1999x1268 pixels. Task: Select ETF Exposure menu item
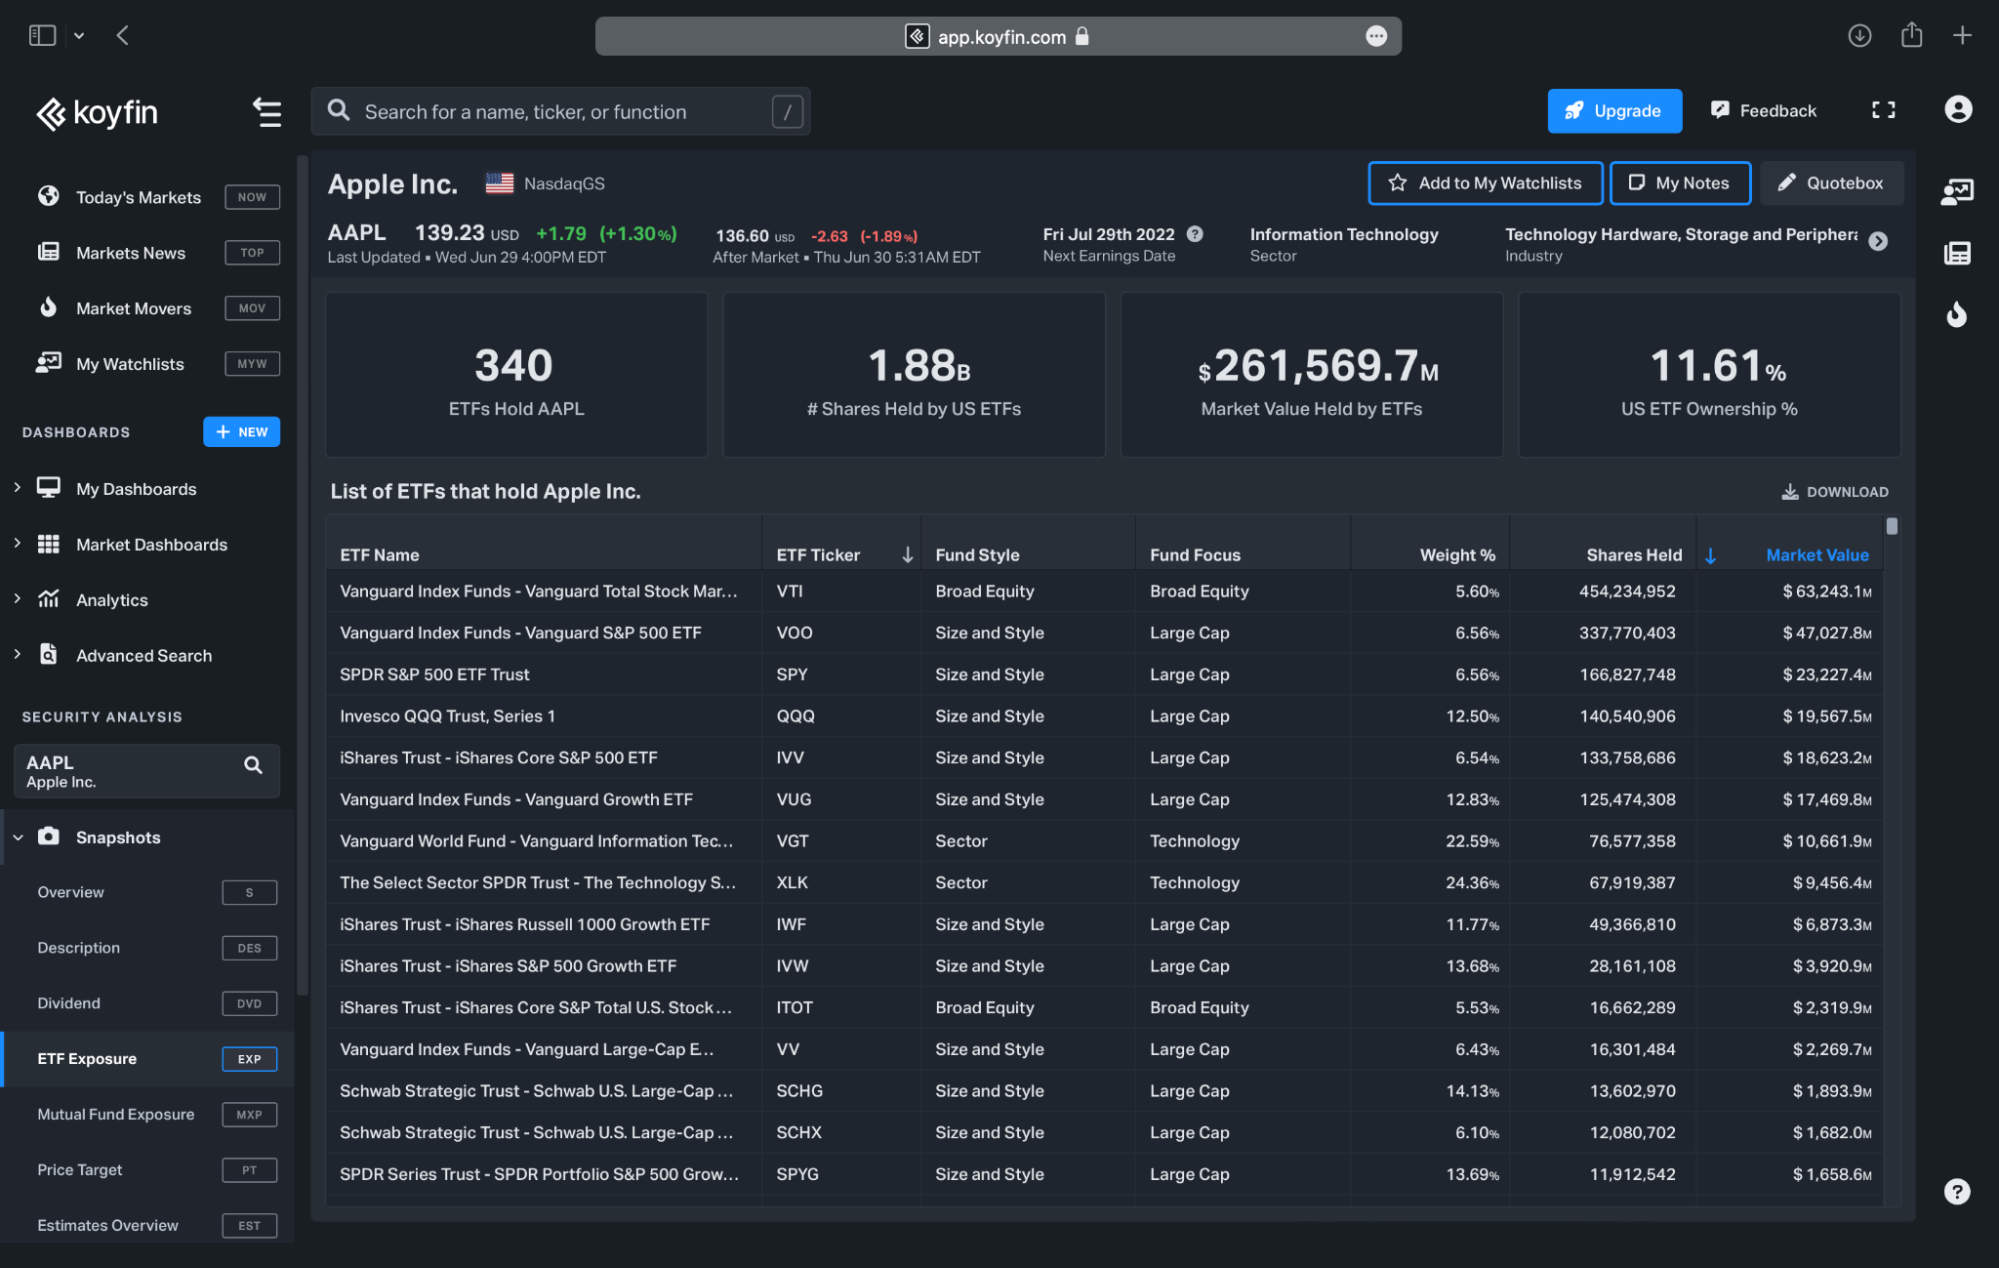pyautogui.click(x=148, y=1059)
